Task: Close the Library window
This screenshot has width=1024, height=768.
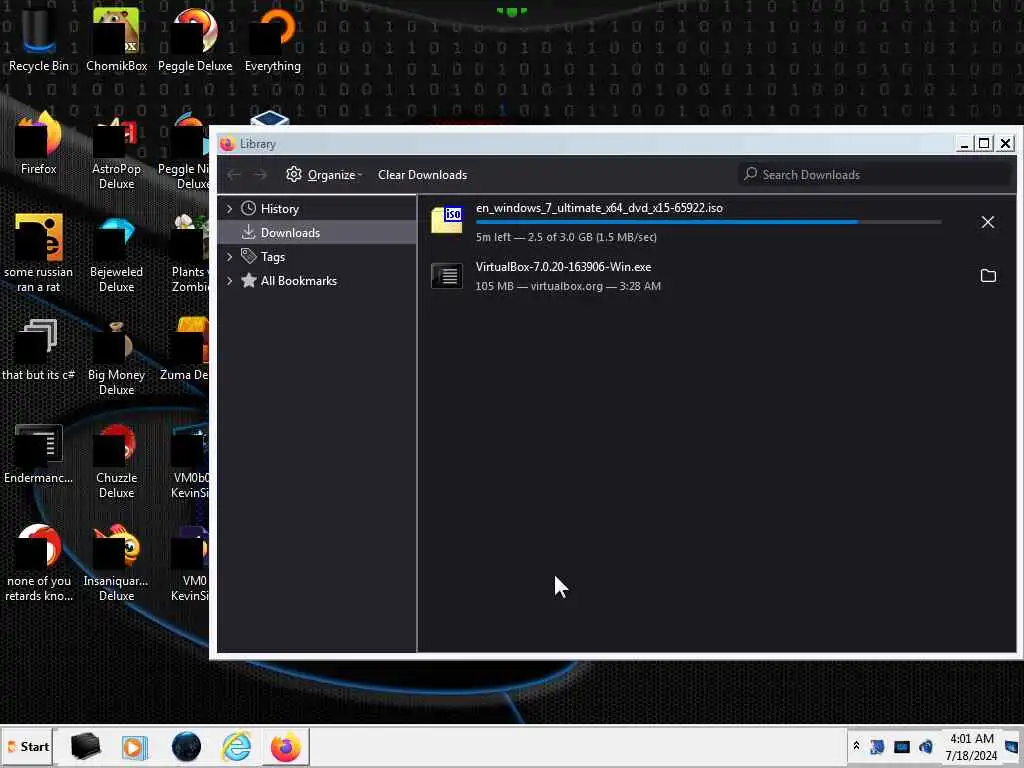Action: (1005, 144)
